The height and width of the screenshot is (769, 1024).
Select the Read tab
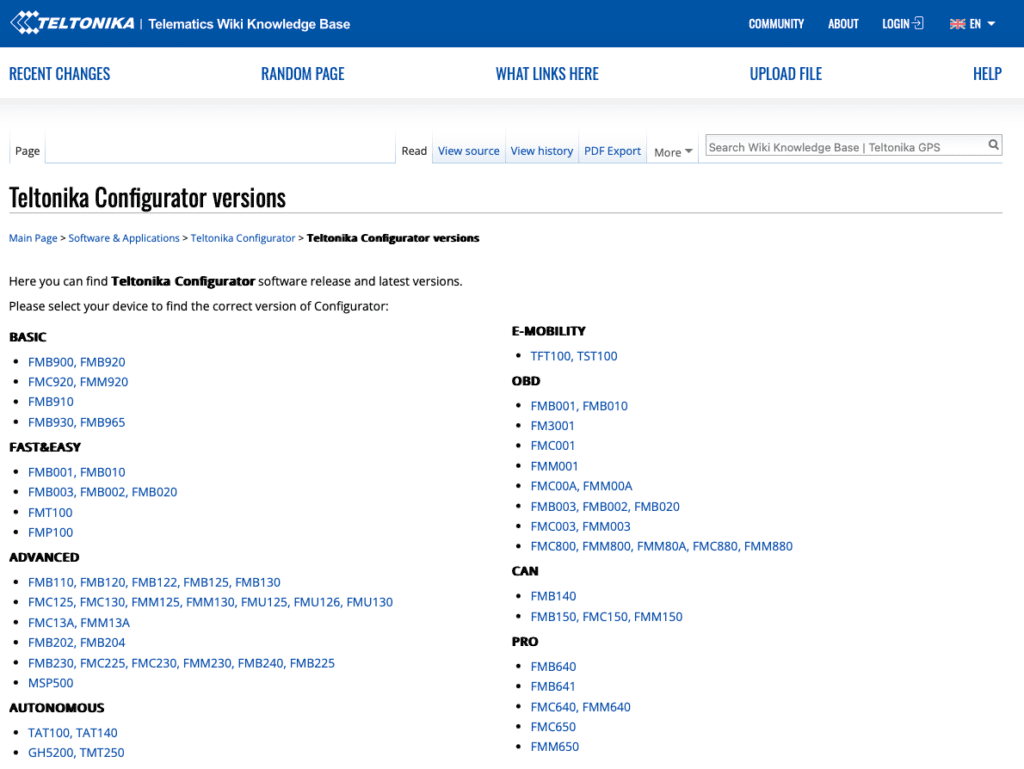click(414, 151)
